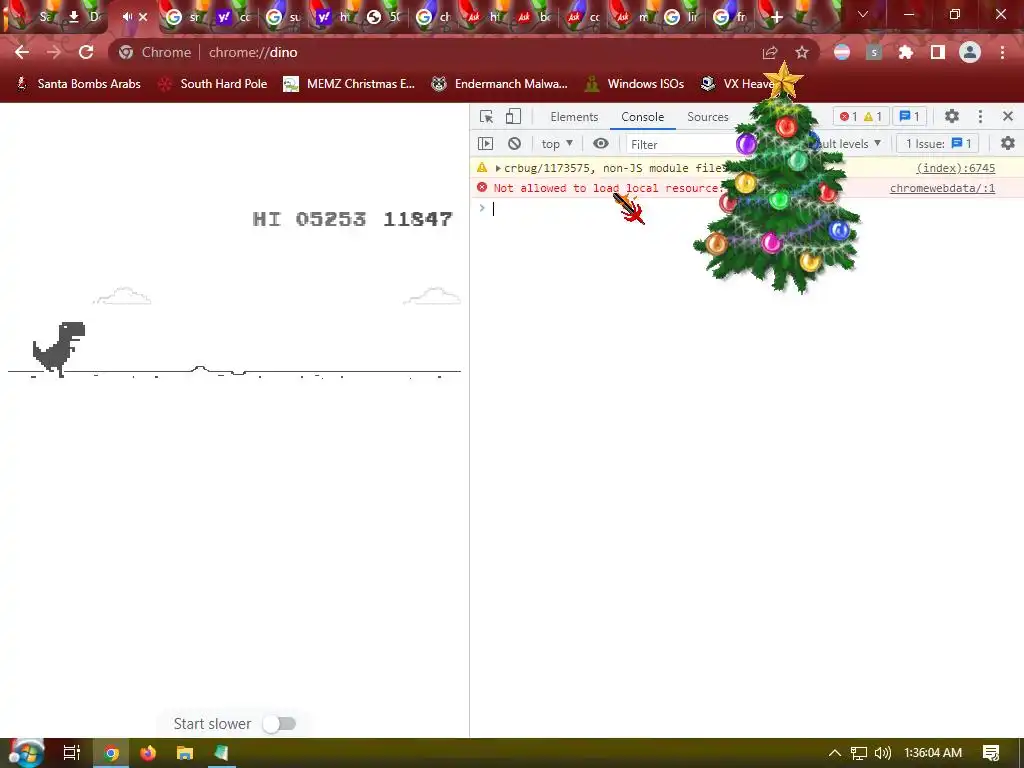The image size is (1024, 768).
Task: Open the 'top' JavaScript context dropdown
Action: click(557, 144)
